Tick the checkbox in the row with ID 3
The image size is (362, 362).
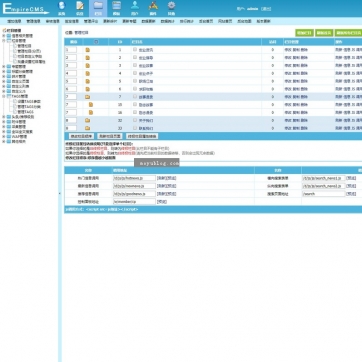click(x=135, y=65)
